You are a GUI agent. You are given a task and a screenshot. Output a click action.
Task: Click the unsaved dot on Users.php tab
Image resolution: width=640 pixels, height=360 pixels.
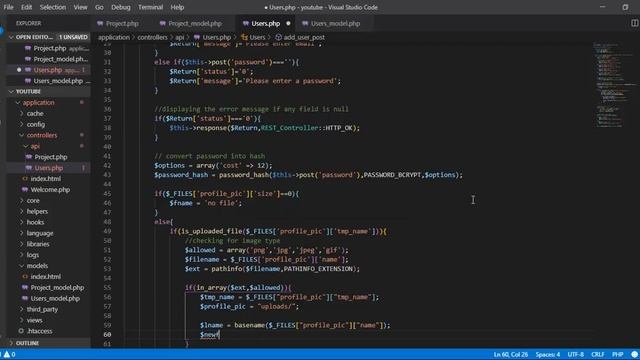pyautogui.click(x=288, y=24)
